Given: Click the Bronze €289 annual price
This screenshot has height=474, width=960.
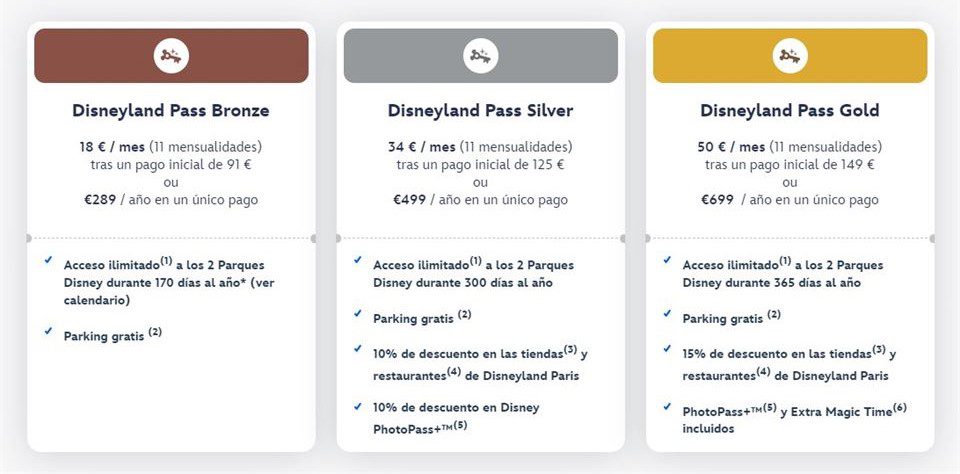Looking at the screenshot, I should point(104,199).
